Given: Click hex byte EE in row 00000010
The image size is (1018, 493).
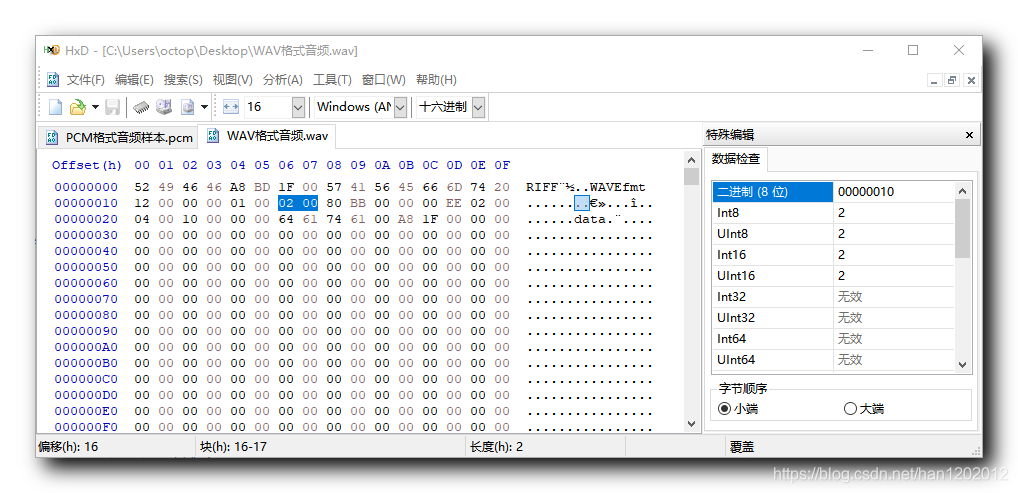Looking at the screenshot, I should (x=454, y=203).
